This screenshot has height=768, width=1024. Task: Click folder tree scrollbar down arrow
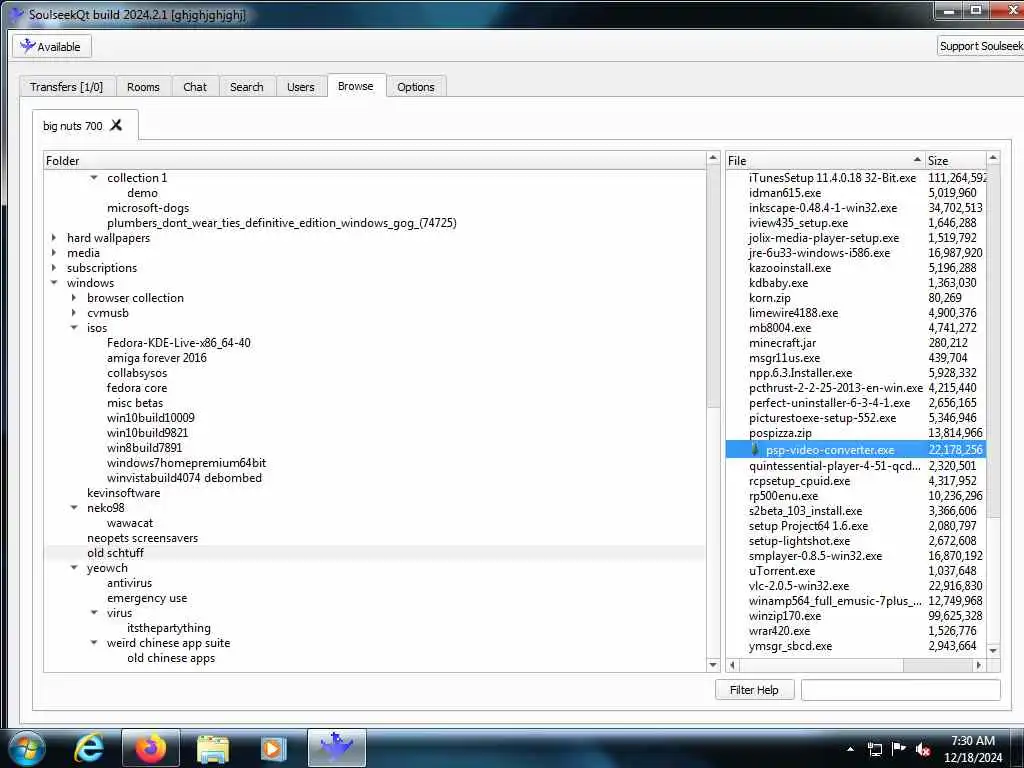[x=712, y=665]
